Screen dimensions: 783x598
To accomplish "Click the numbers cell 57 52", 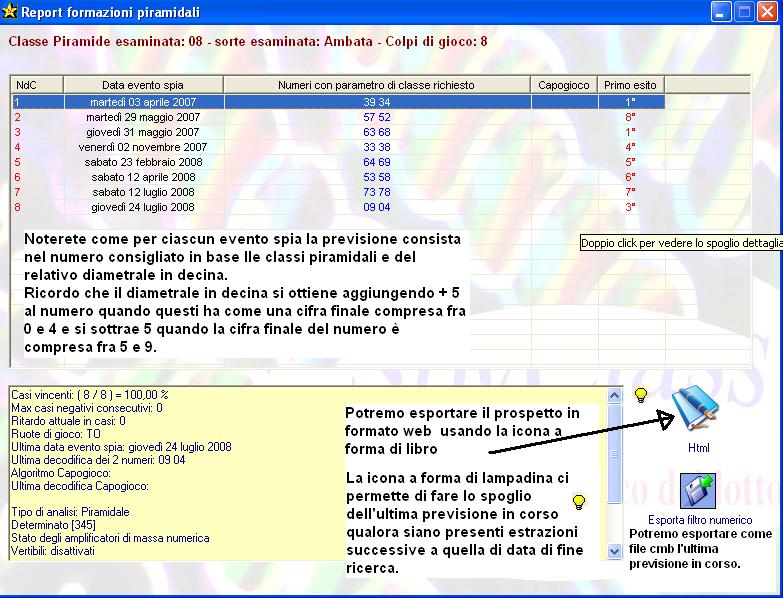I will tap(377, 117).
